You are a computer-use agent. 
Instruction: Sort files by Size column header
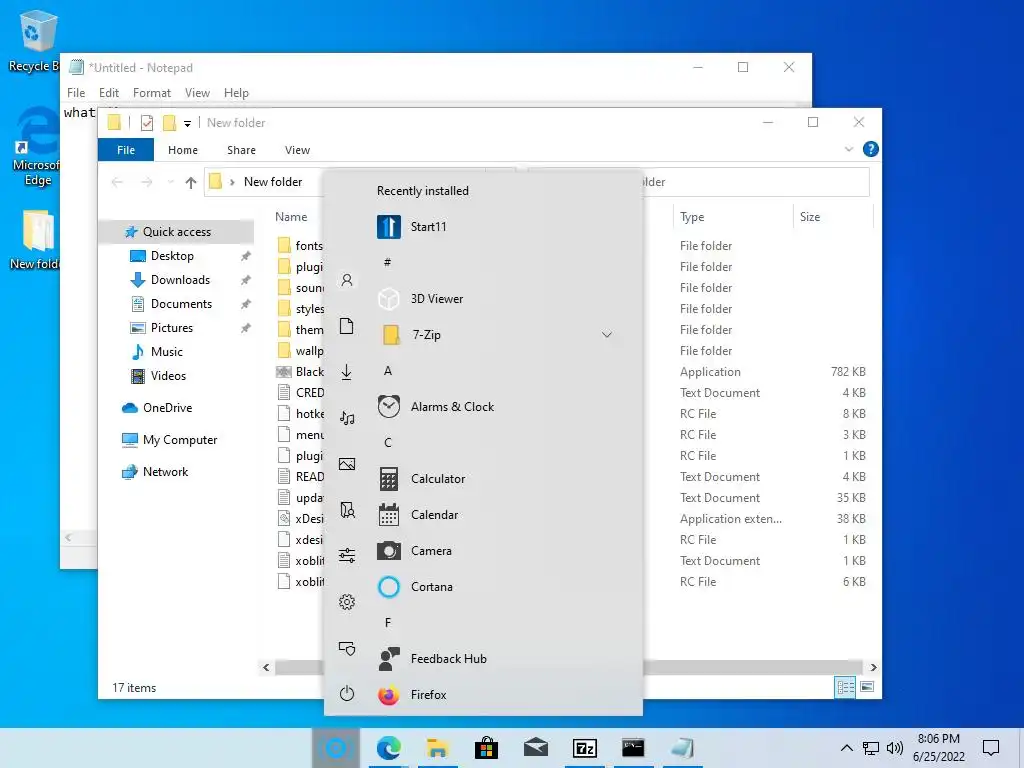[x=833, y=217]
